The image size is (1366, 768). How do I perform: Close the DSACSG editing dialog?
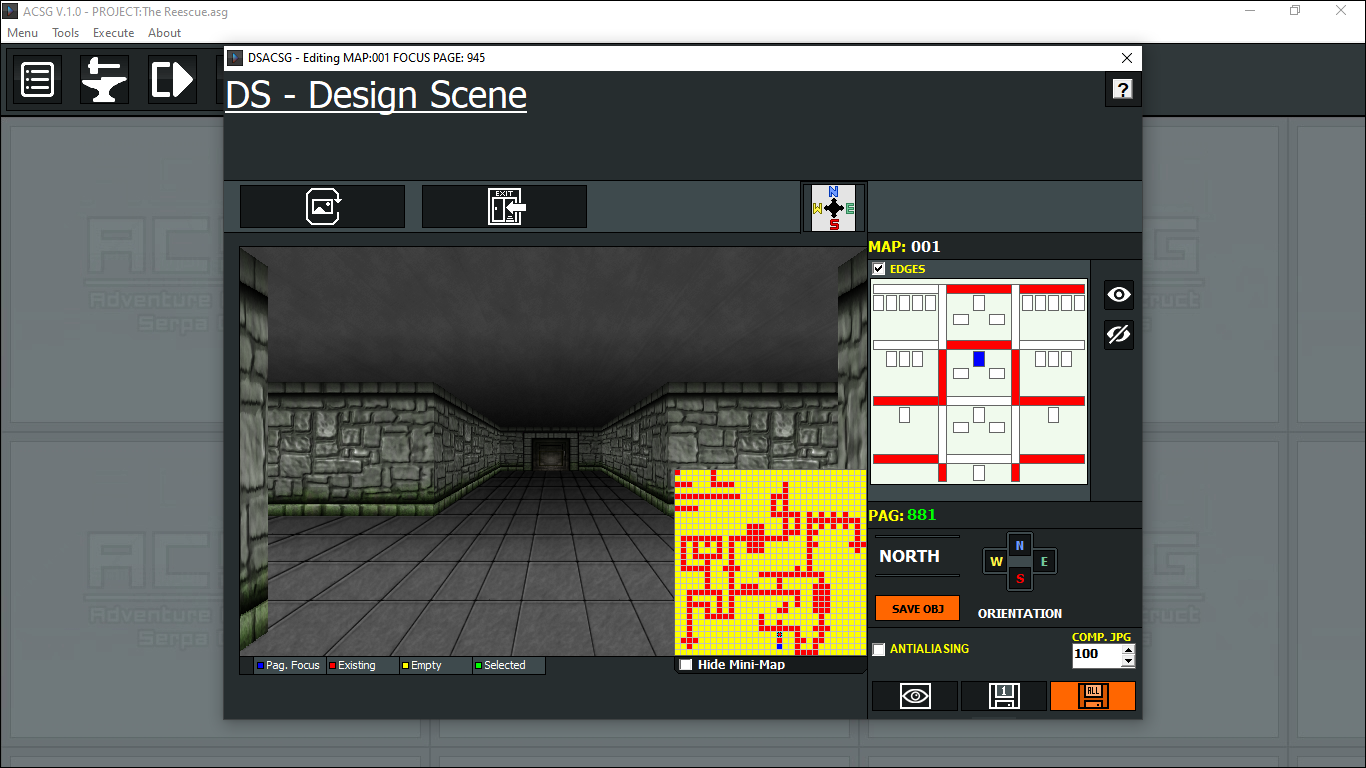tap(1127, 58)
